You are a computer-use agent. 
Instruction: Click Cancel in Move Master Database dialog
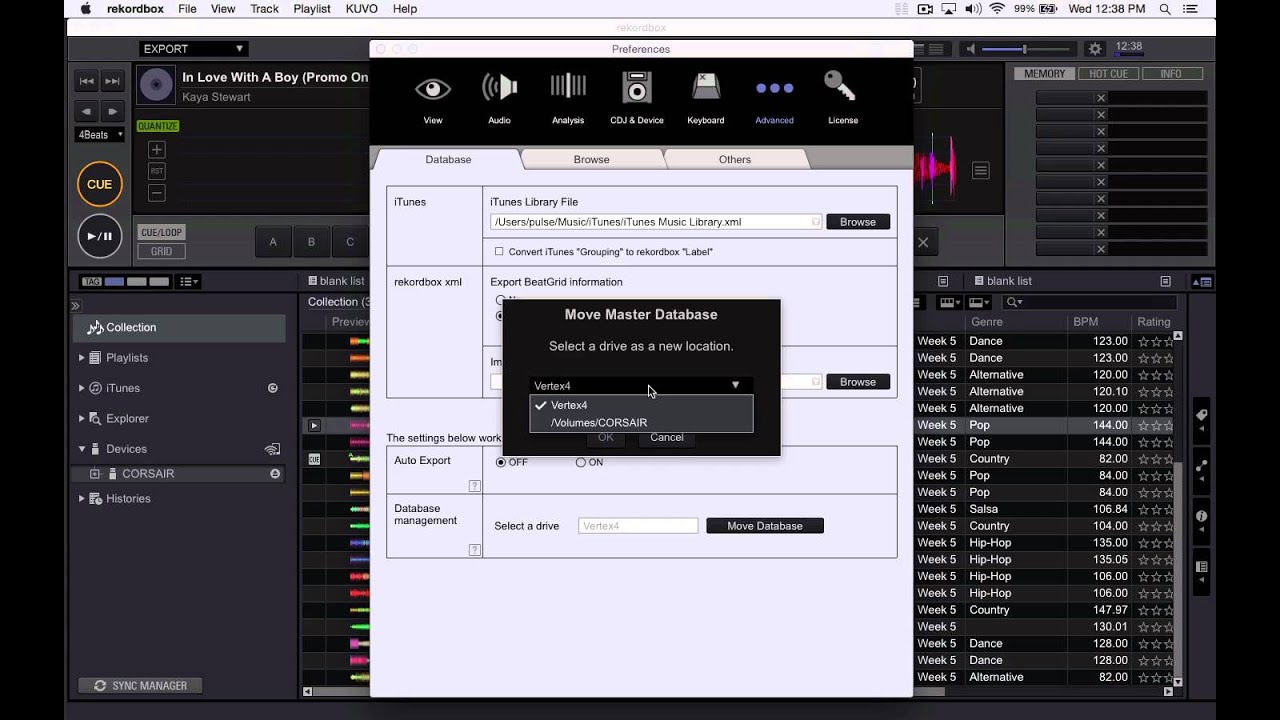[x=667, y=437]
